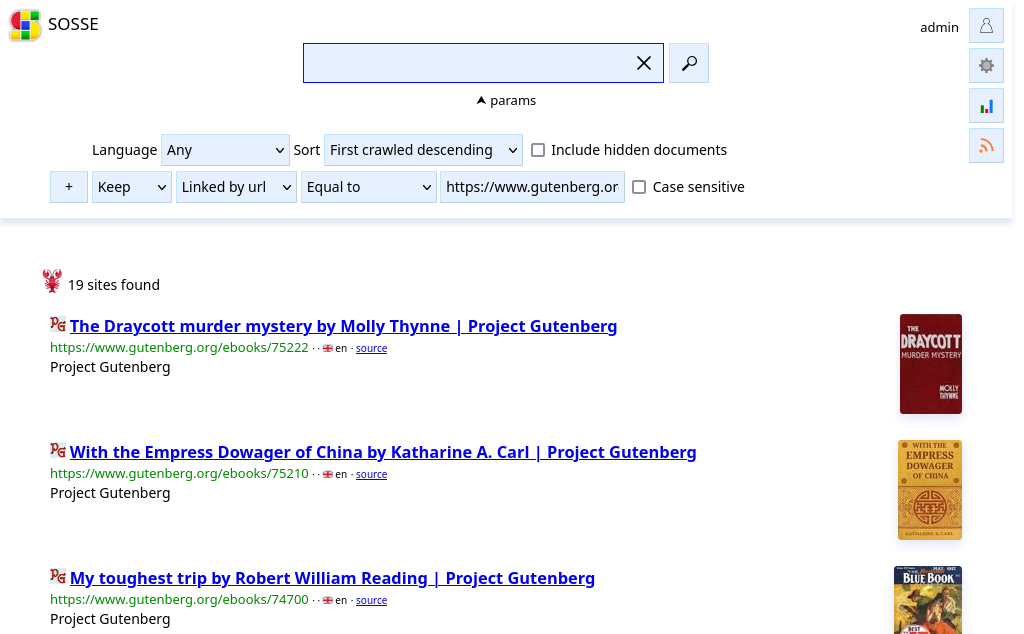Click the SOSSE logo icon
The height and width of the screenshot is (634, 1024).
tap(25, 25)
